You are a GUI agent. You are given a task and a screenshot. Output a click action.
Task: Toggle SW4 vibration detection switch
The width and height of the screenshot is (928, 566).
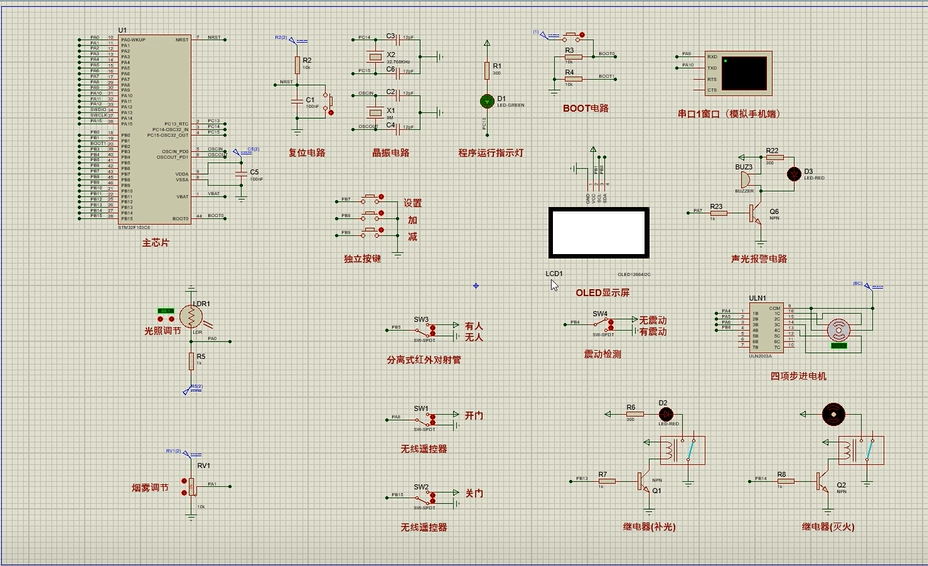[600, 324]
